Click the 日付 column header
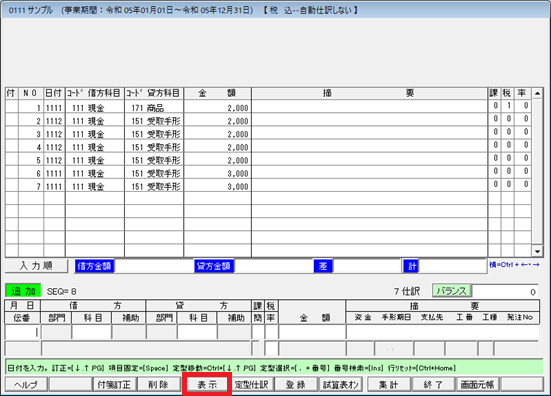 pos(54,93)
